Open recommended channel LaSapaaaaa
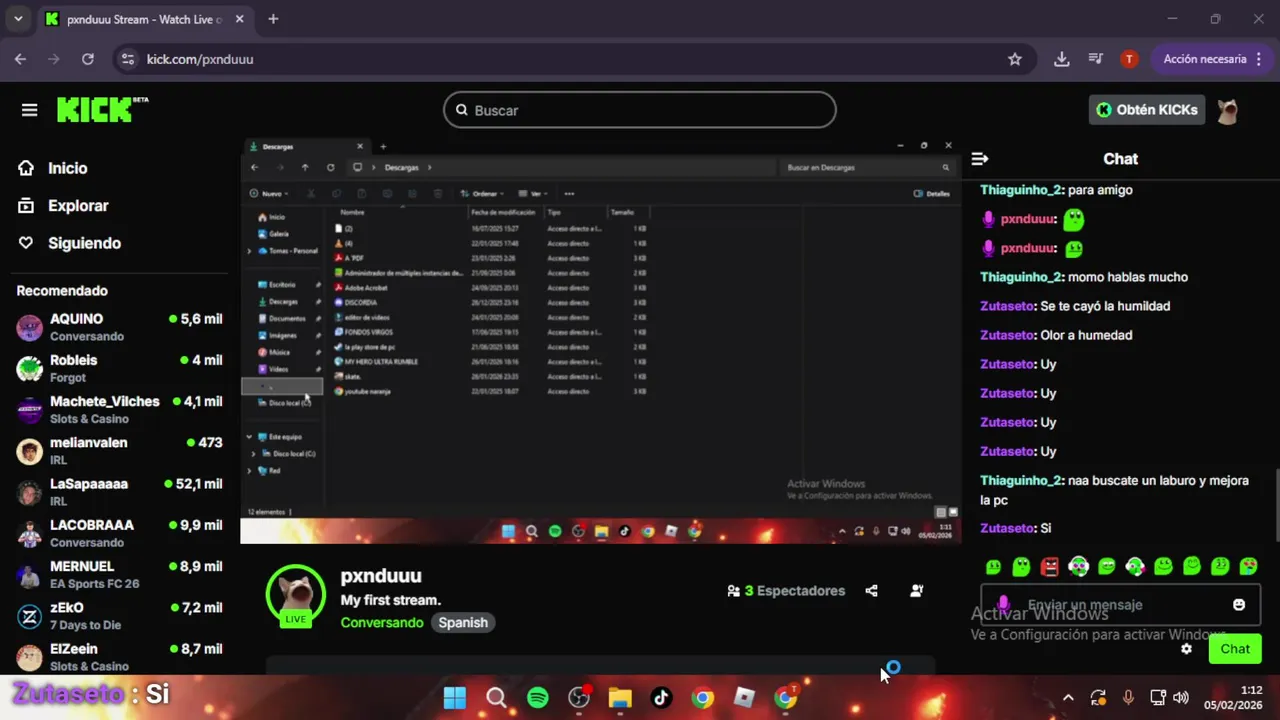Screen dimensions: 1280x720 click(x=120, y=492)
